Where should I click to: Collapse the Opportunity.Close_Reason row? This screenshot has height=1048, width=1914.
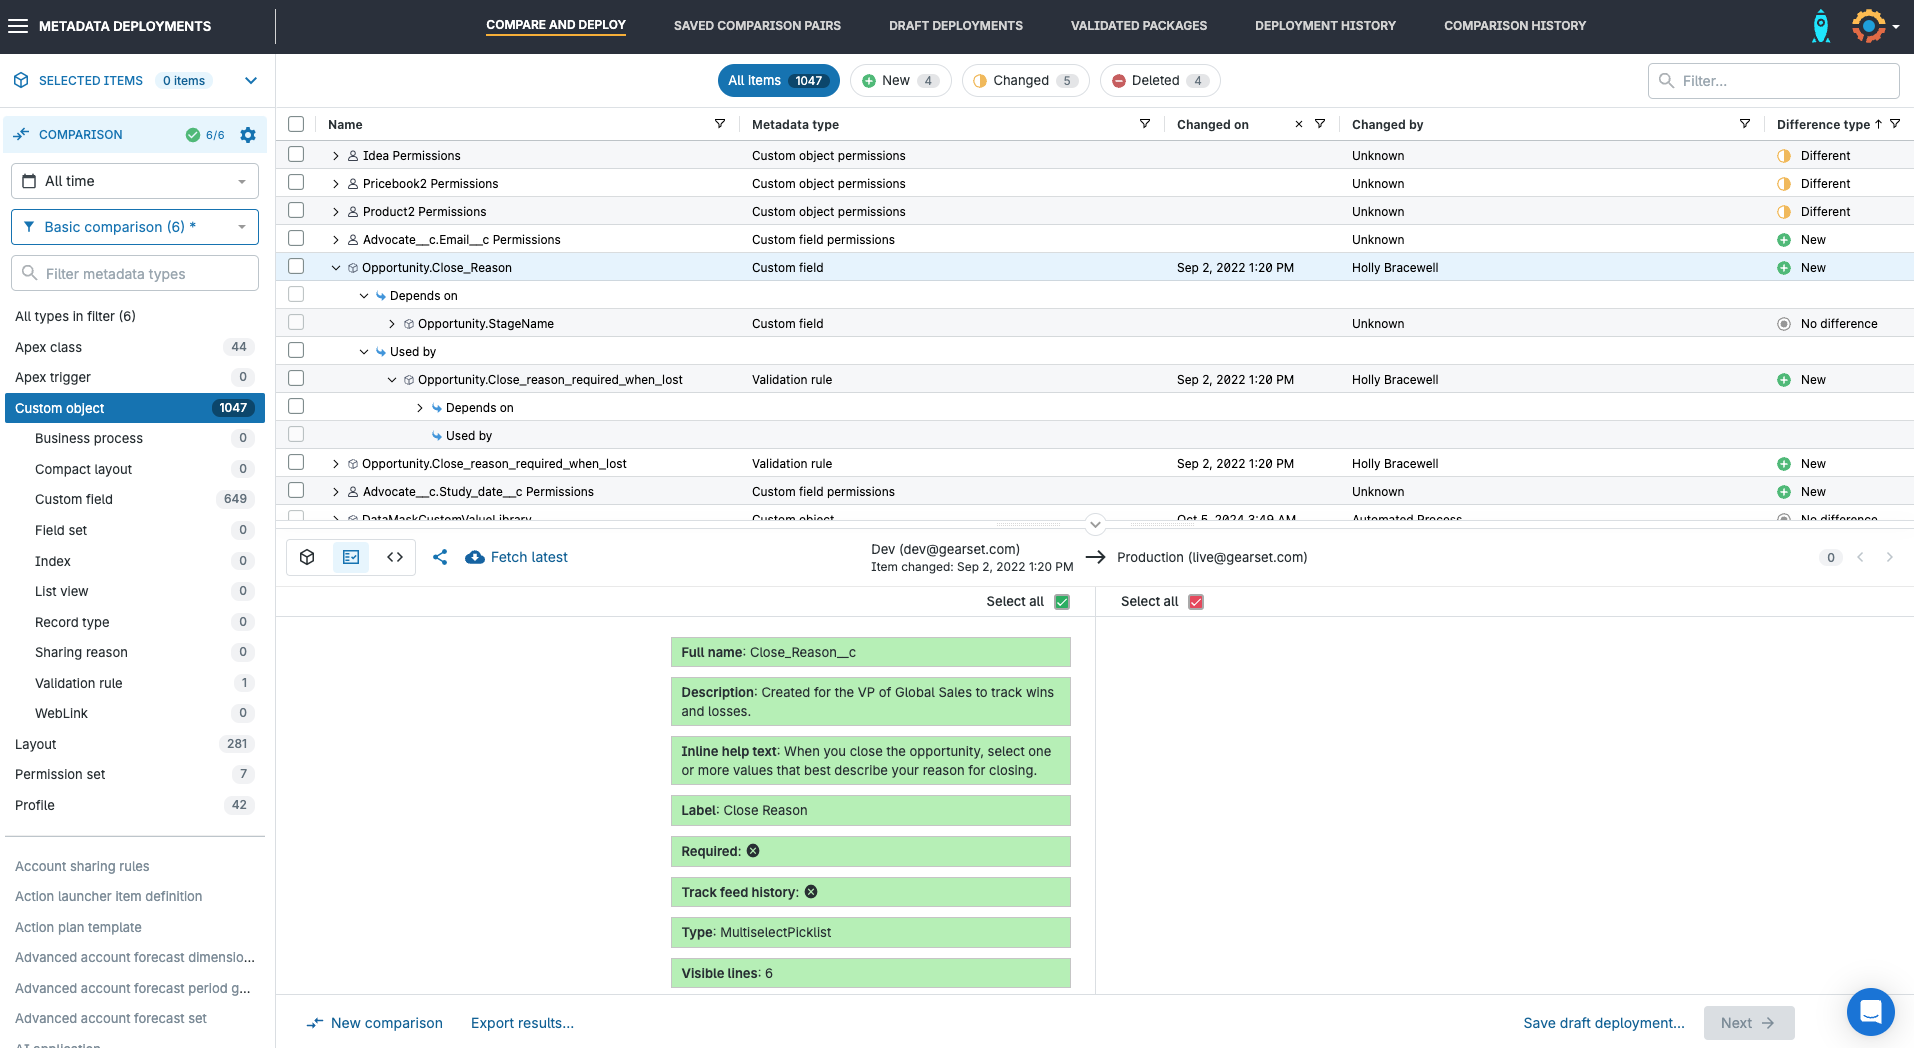pos(336,268)
